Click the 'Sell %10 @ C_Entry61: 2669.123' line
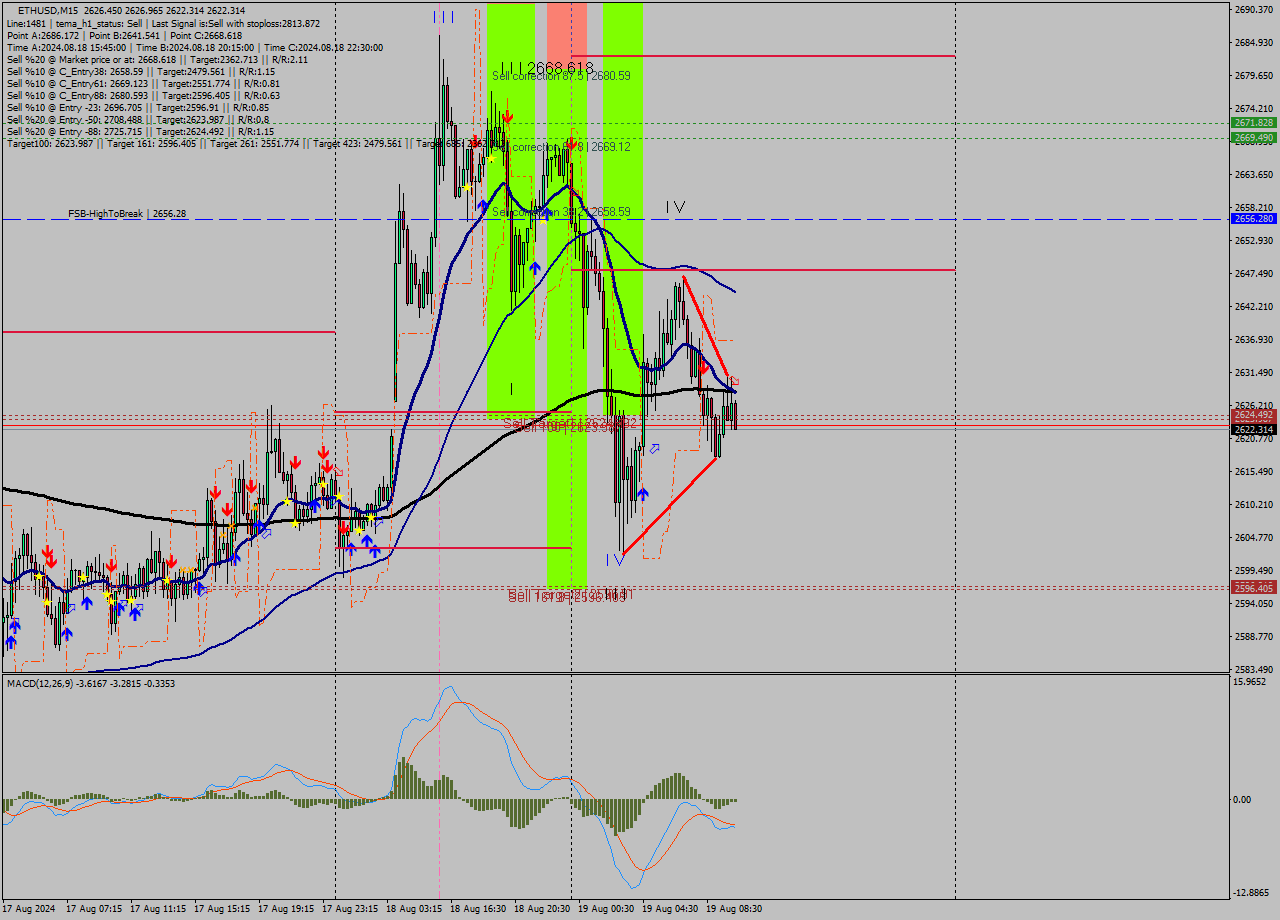 pyautogui.click(x=143, y=83)
